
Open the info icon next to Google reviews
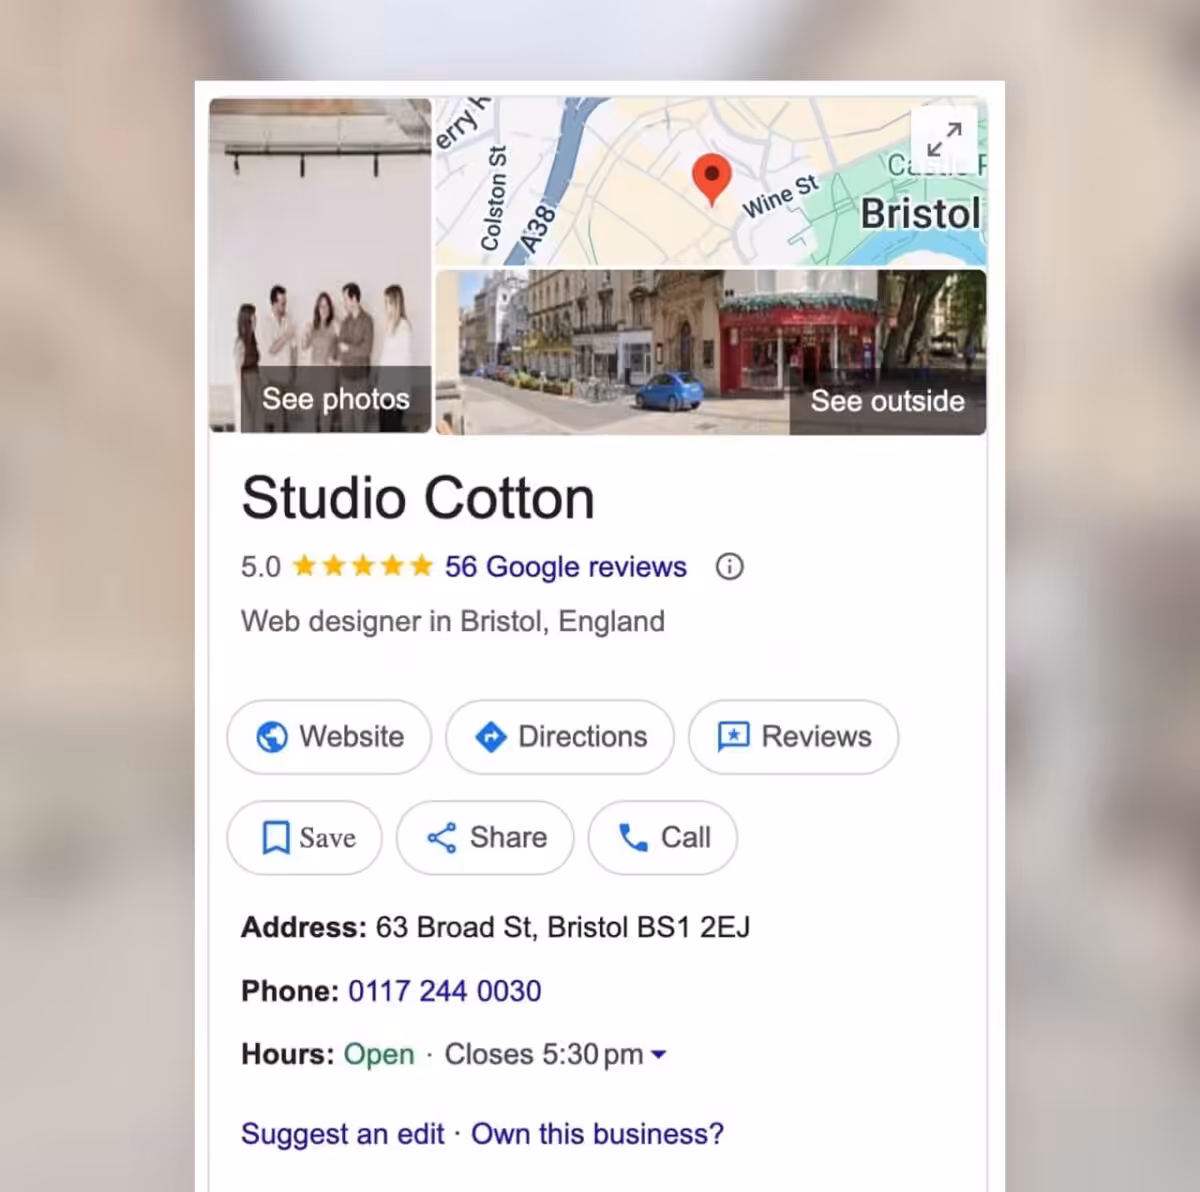(x=729, y=567)
